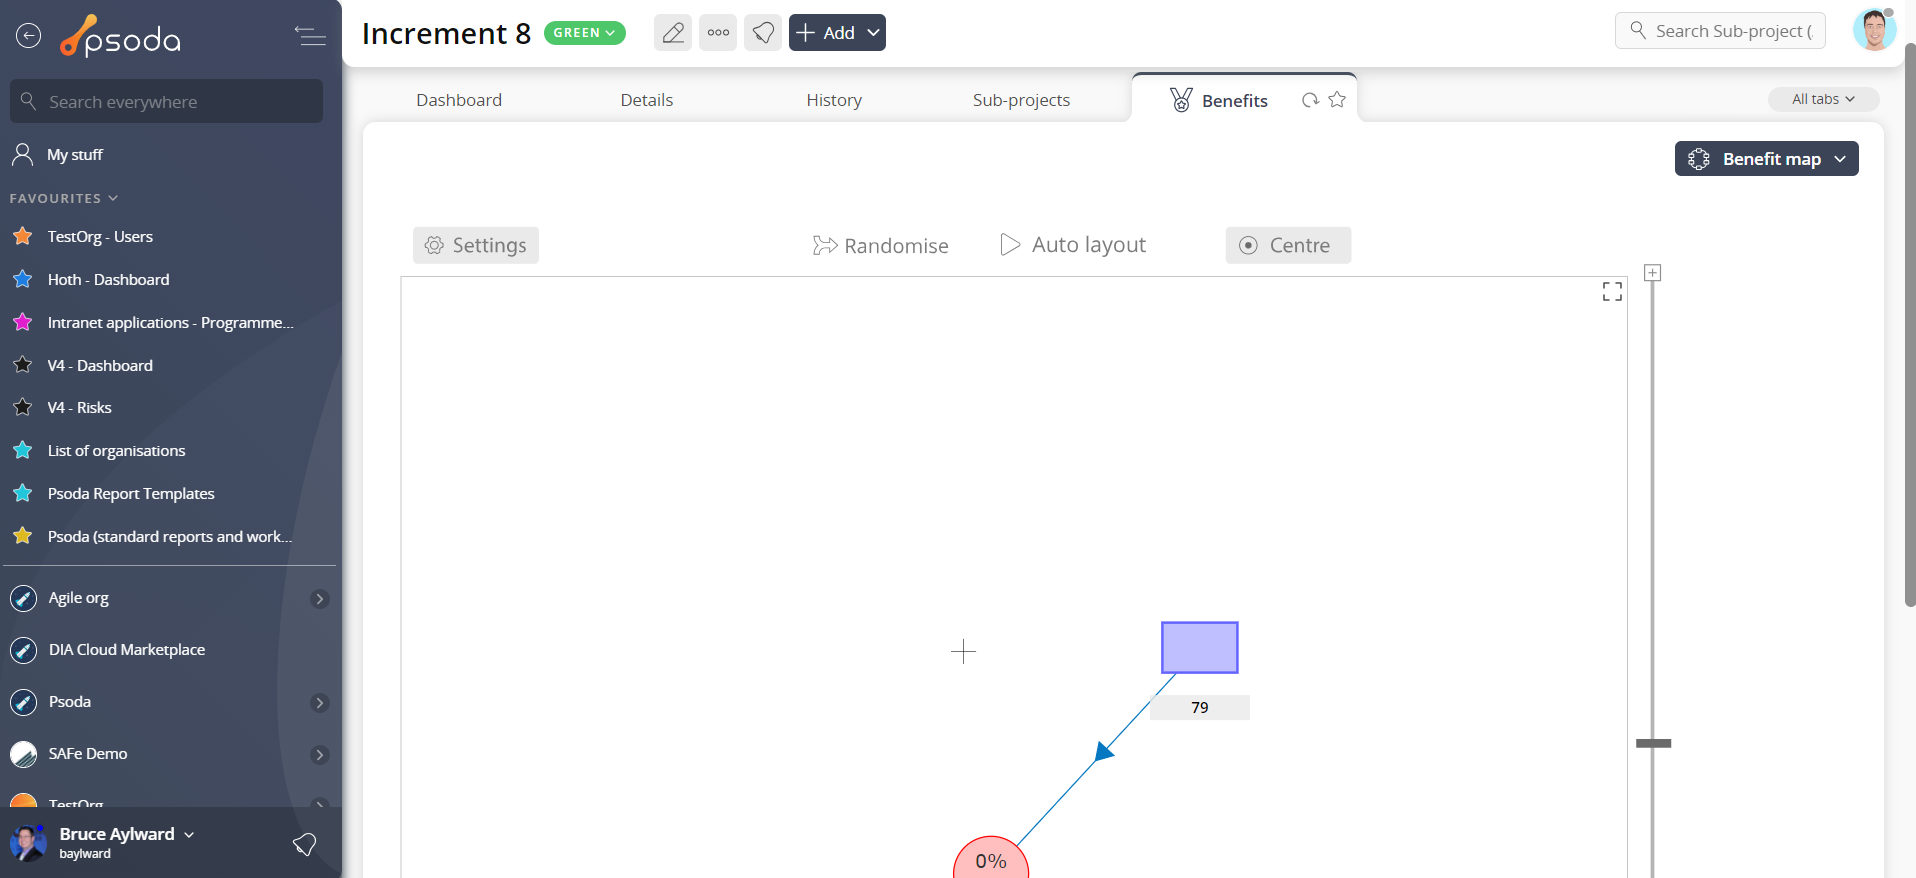This screenshot has height=878, width=1916.
Task: Refresh the Benefits tab
Action: (1310, 100)
